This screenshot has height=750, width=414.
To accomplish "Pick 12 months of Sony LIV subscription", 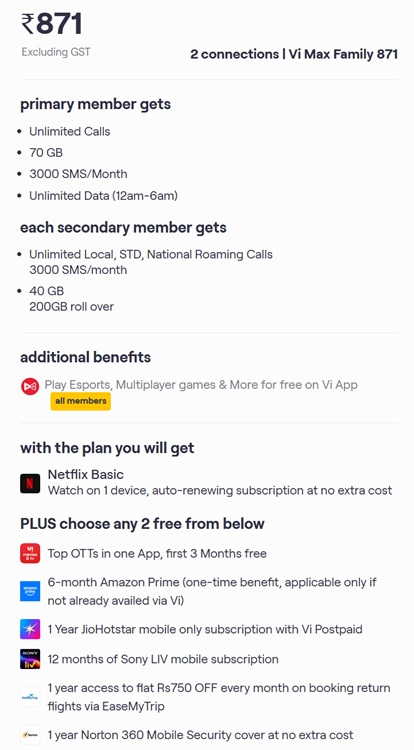I will point(163,659).
